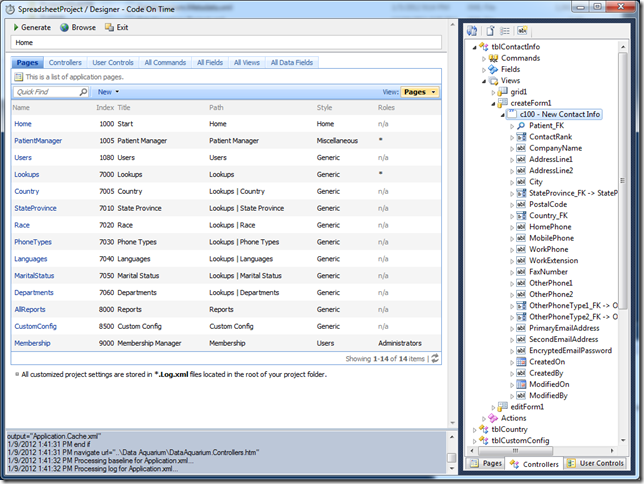Click the Browse globe icon
Image resolution: width=644 pixels, height=484 pixels.
tap(64, 28)
